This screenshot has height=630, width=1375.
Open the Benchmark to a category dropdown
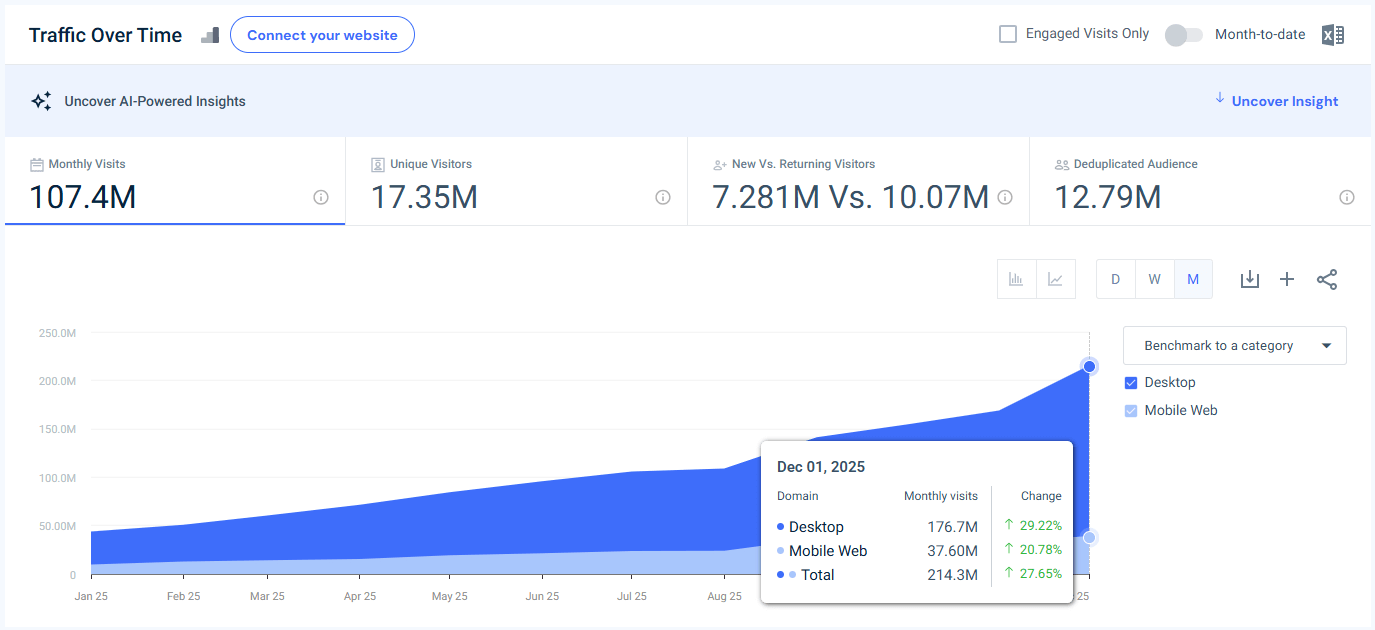[x=1234, y=345]
